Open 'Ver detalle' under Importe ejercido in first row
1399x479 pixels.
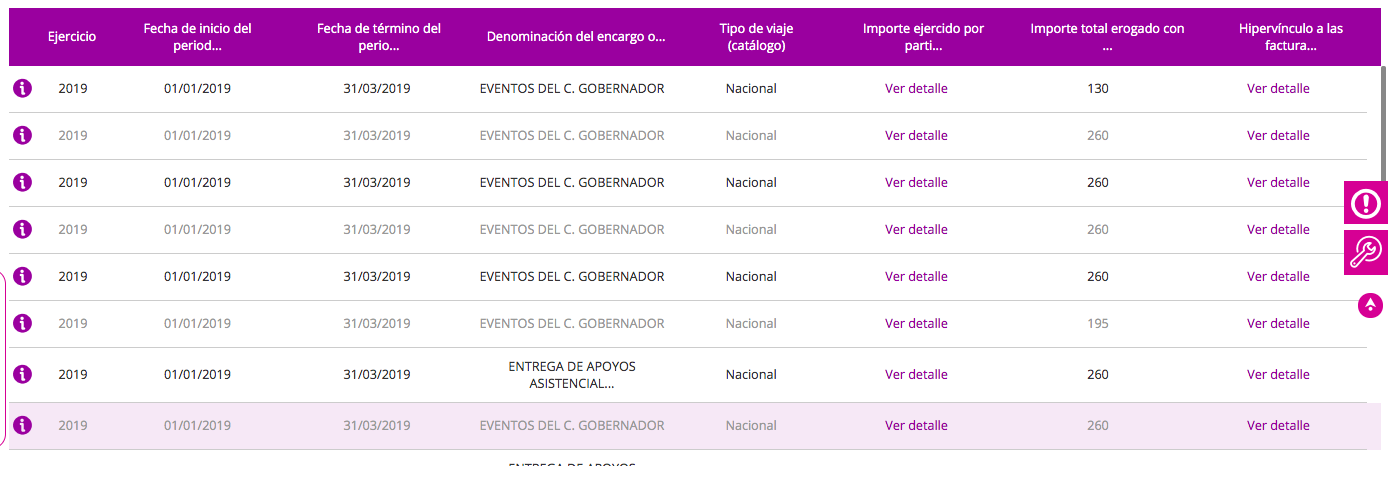[916, 88]
